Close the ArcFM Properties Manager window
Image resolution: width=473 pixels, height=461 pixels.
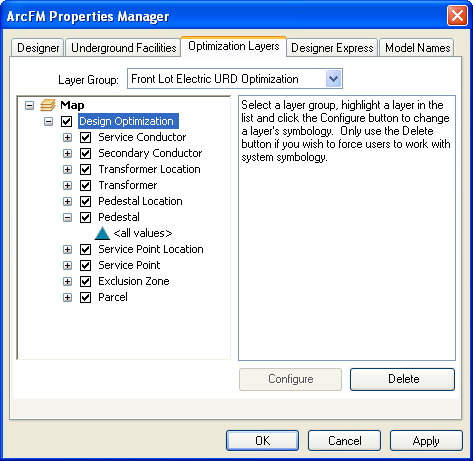pos(457,16)
